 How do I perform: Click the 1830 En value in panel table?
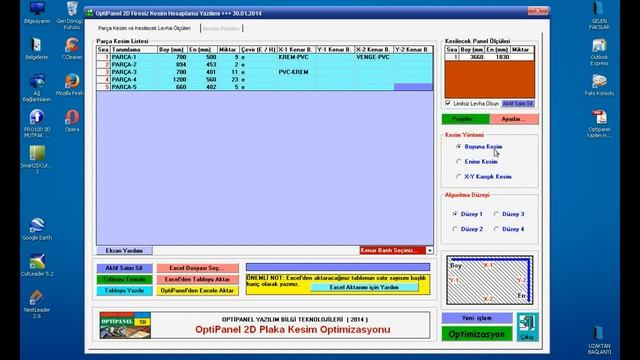coord(497,57)
